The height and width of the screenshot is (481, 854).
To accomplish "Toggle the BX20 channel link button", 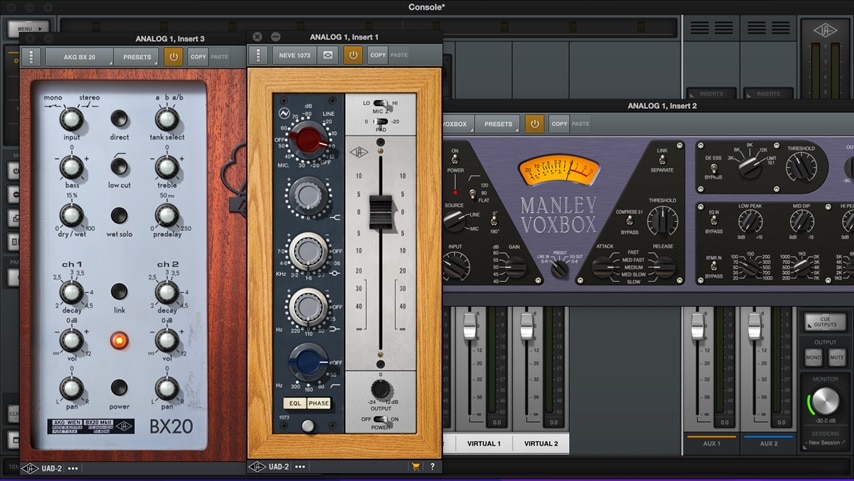I will (x=119, y=292).
